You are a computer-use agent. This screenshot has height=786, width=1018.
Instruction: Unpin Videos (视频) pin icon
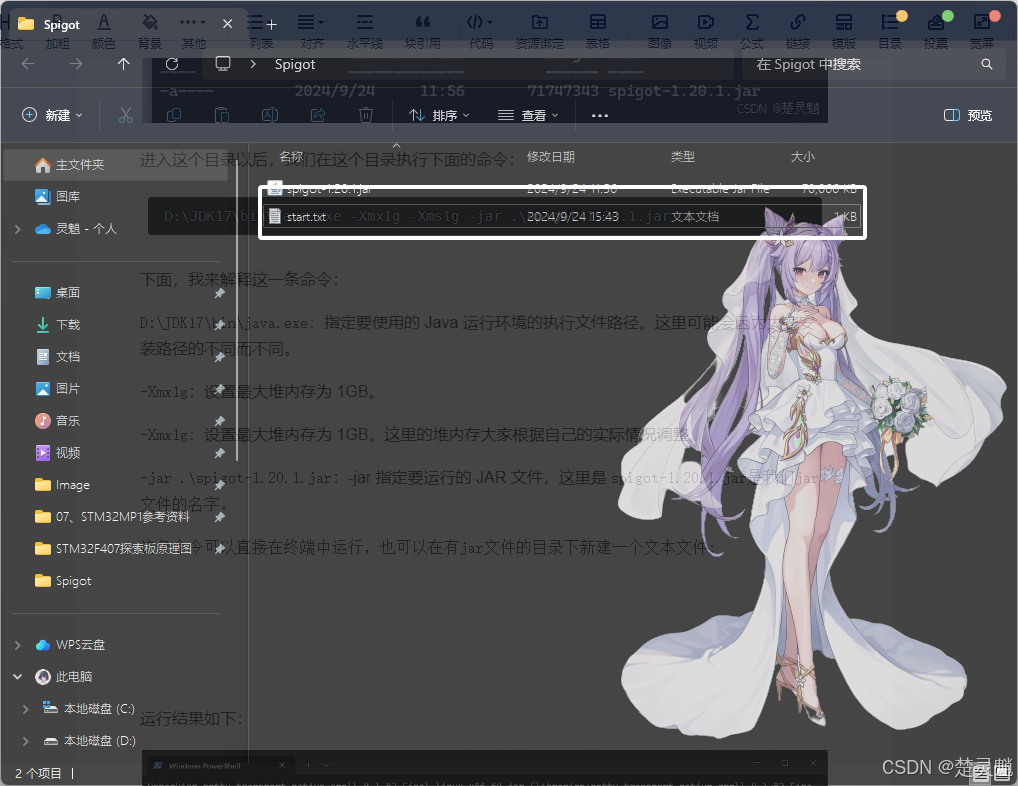click(x=219, y=453)
